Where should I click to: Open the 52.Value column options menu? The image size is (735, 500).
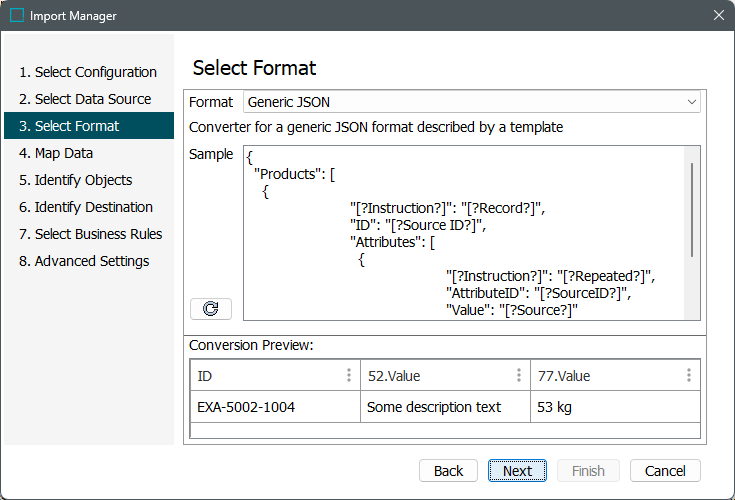(x=519, y=376)
